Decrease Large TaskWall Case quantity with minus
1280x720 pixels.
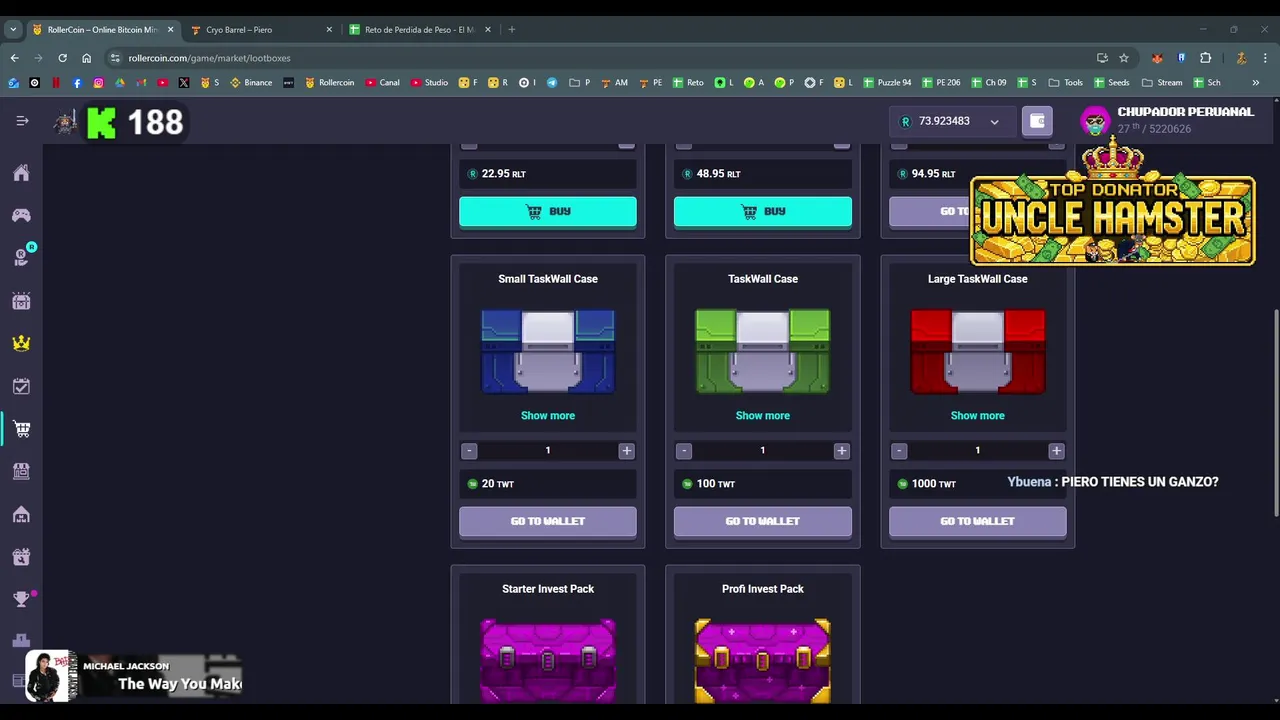[899, 451]
